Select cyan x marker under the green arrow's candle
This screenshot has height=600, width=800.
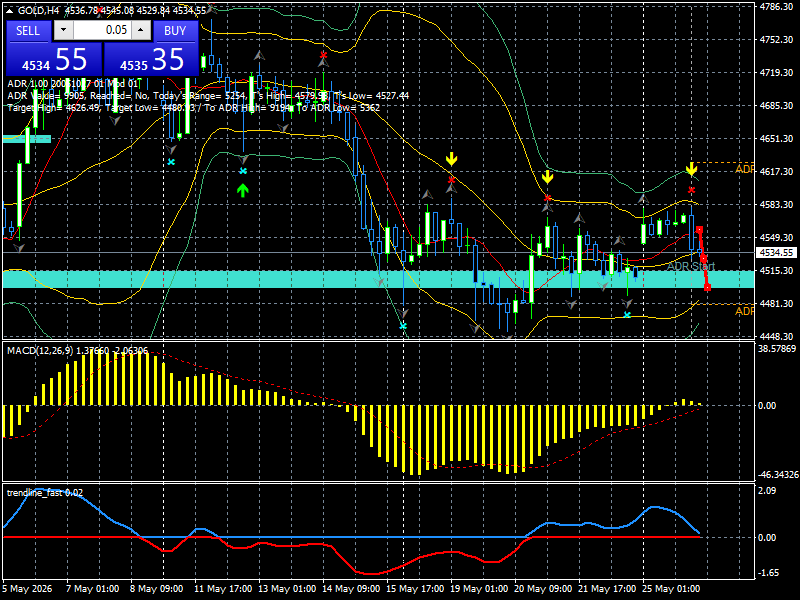coord(243,171)
